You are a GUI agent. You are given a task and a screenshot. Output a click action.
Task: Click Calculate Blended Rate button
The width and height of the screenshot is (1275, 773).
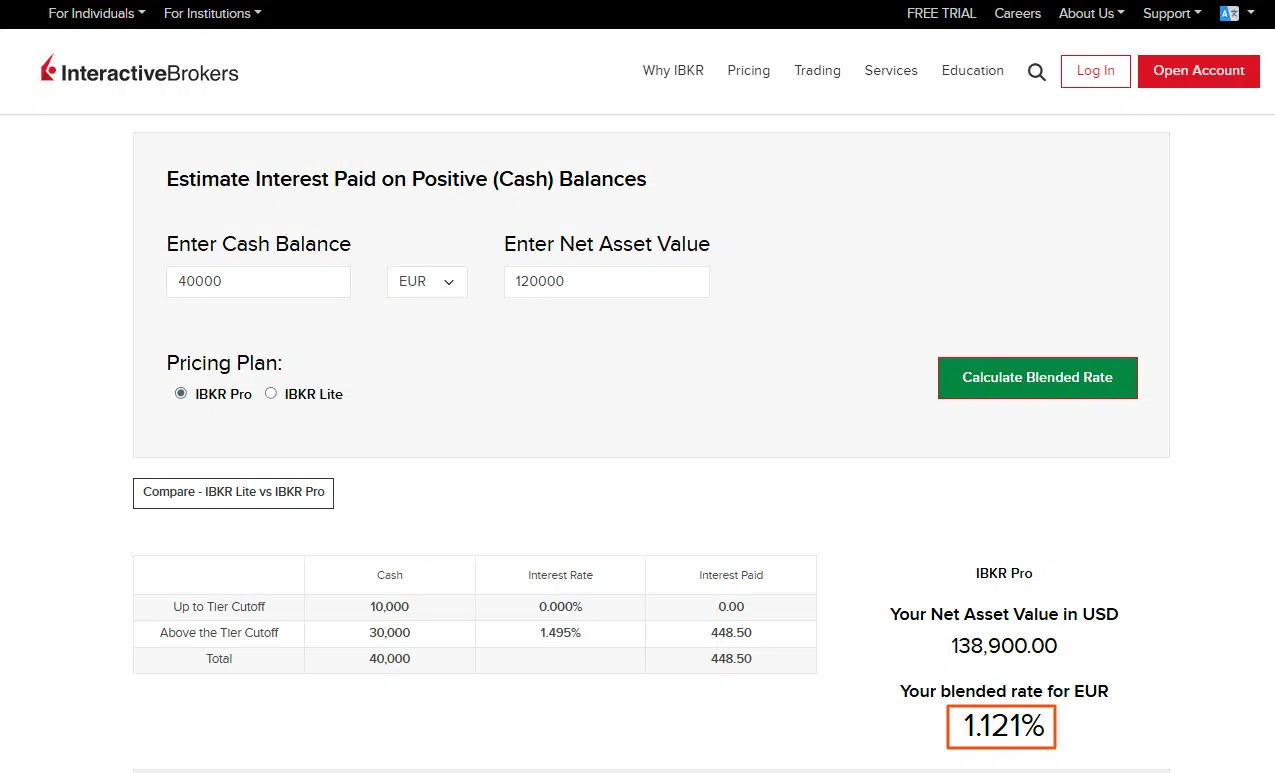click(x=1038, y=378)
